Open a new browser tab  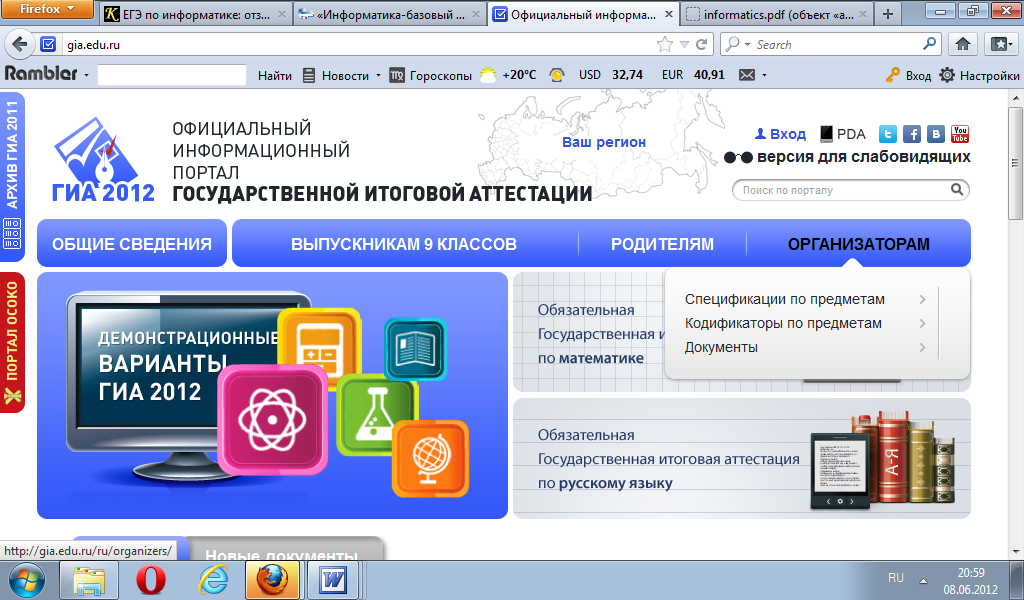[x=888, y=14]
